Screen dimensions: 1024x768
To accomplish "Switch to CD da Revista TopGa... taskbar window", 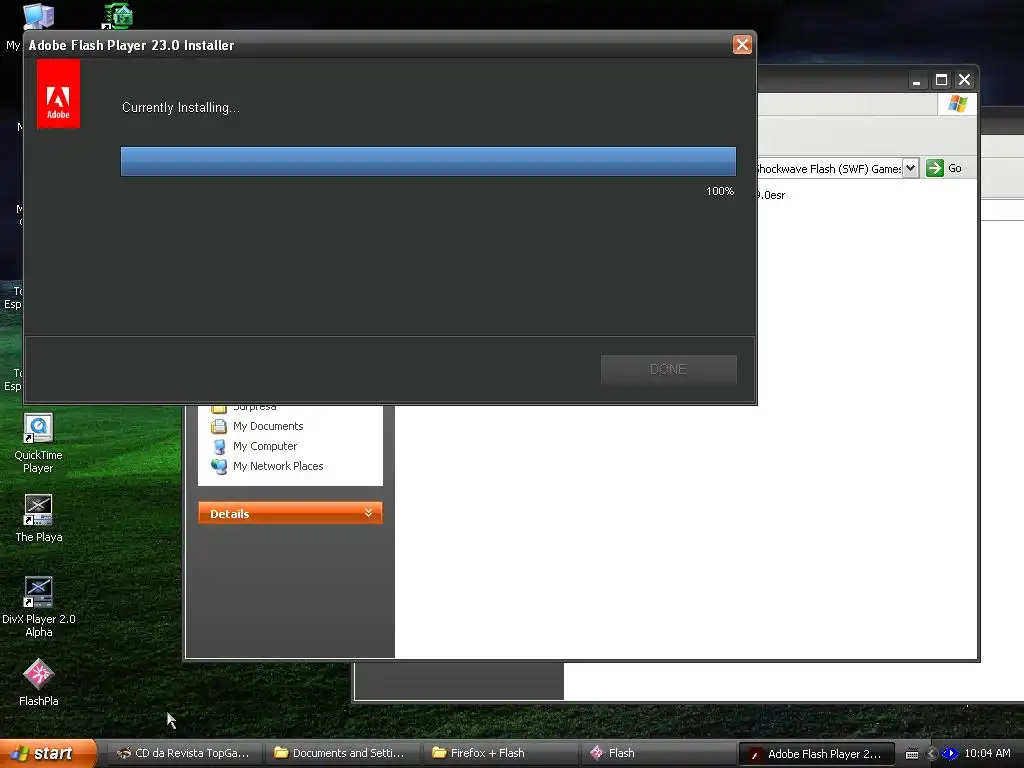I will [x=184, y=754].
